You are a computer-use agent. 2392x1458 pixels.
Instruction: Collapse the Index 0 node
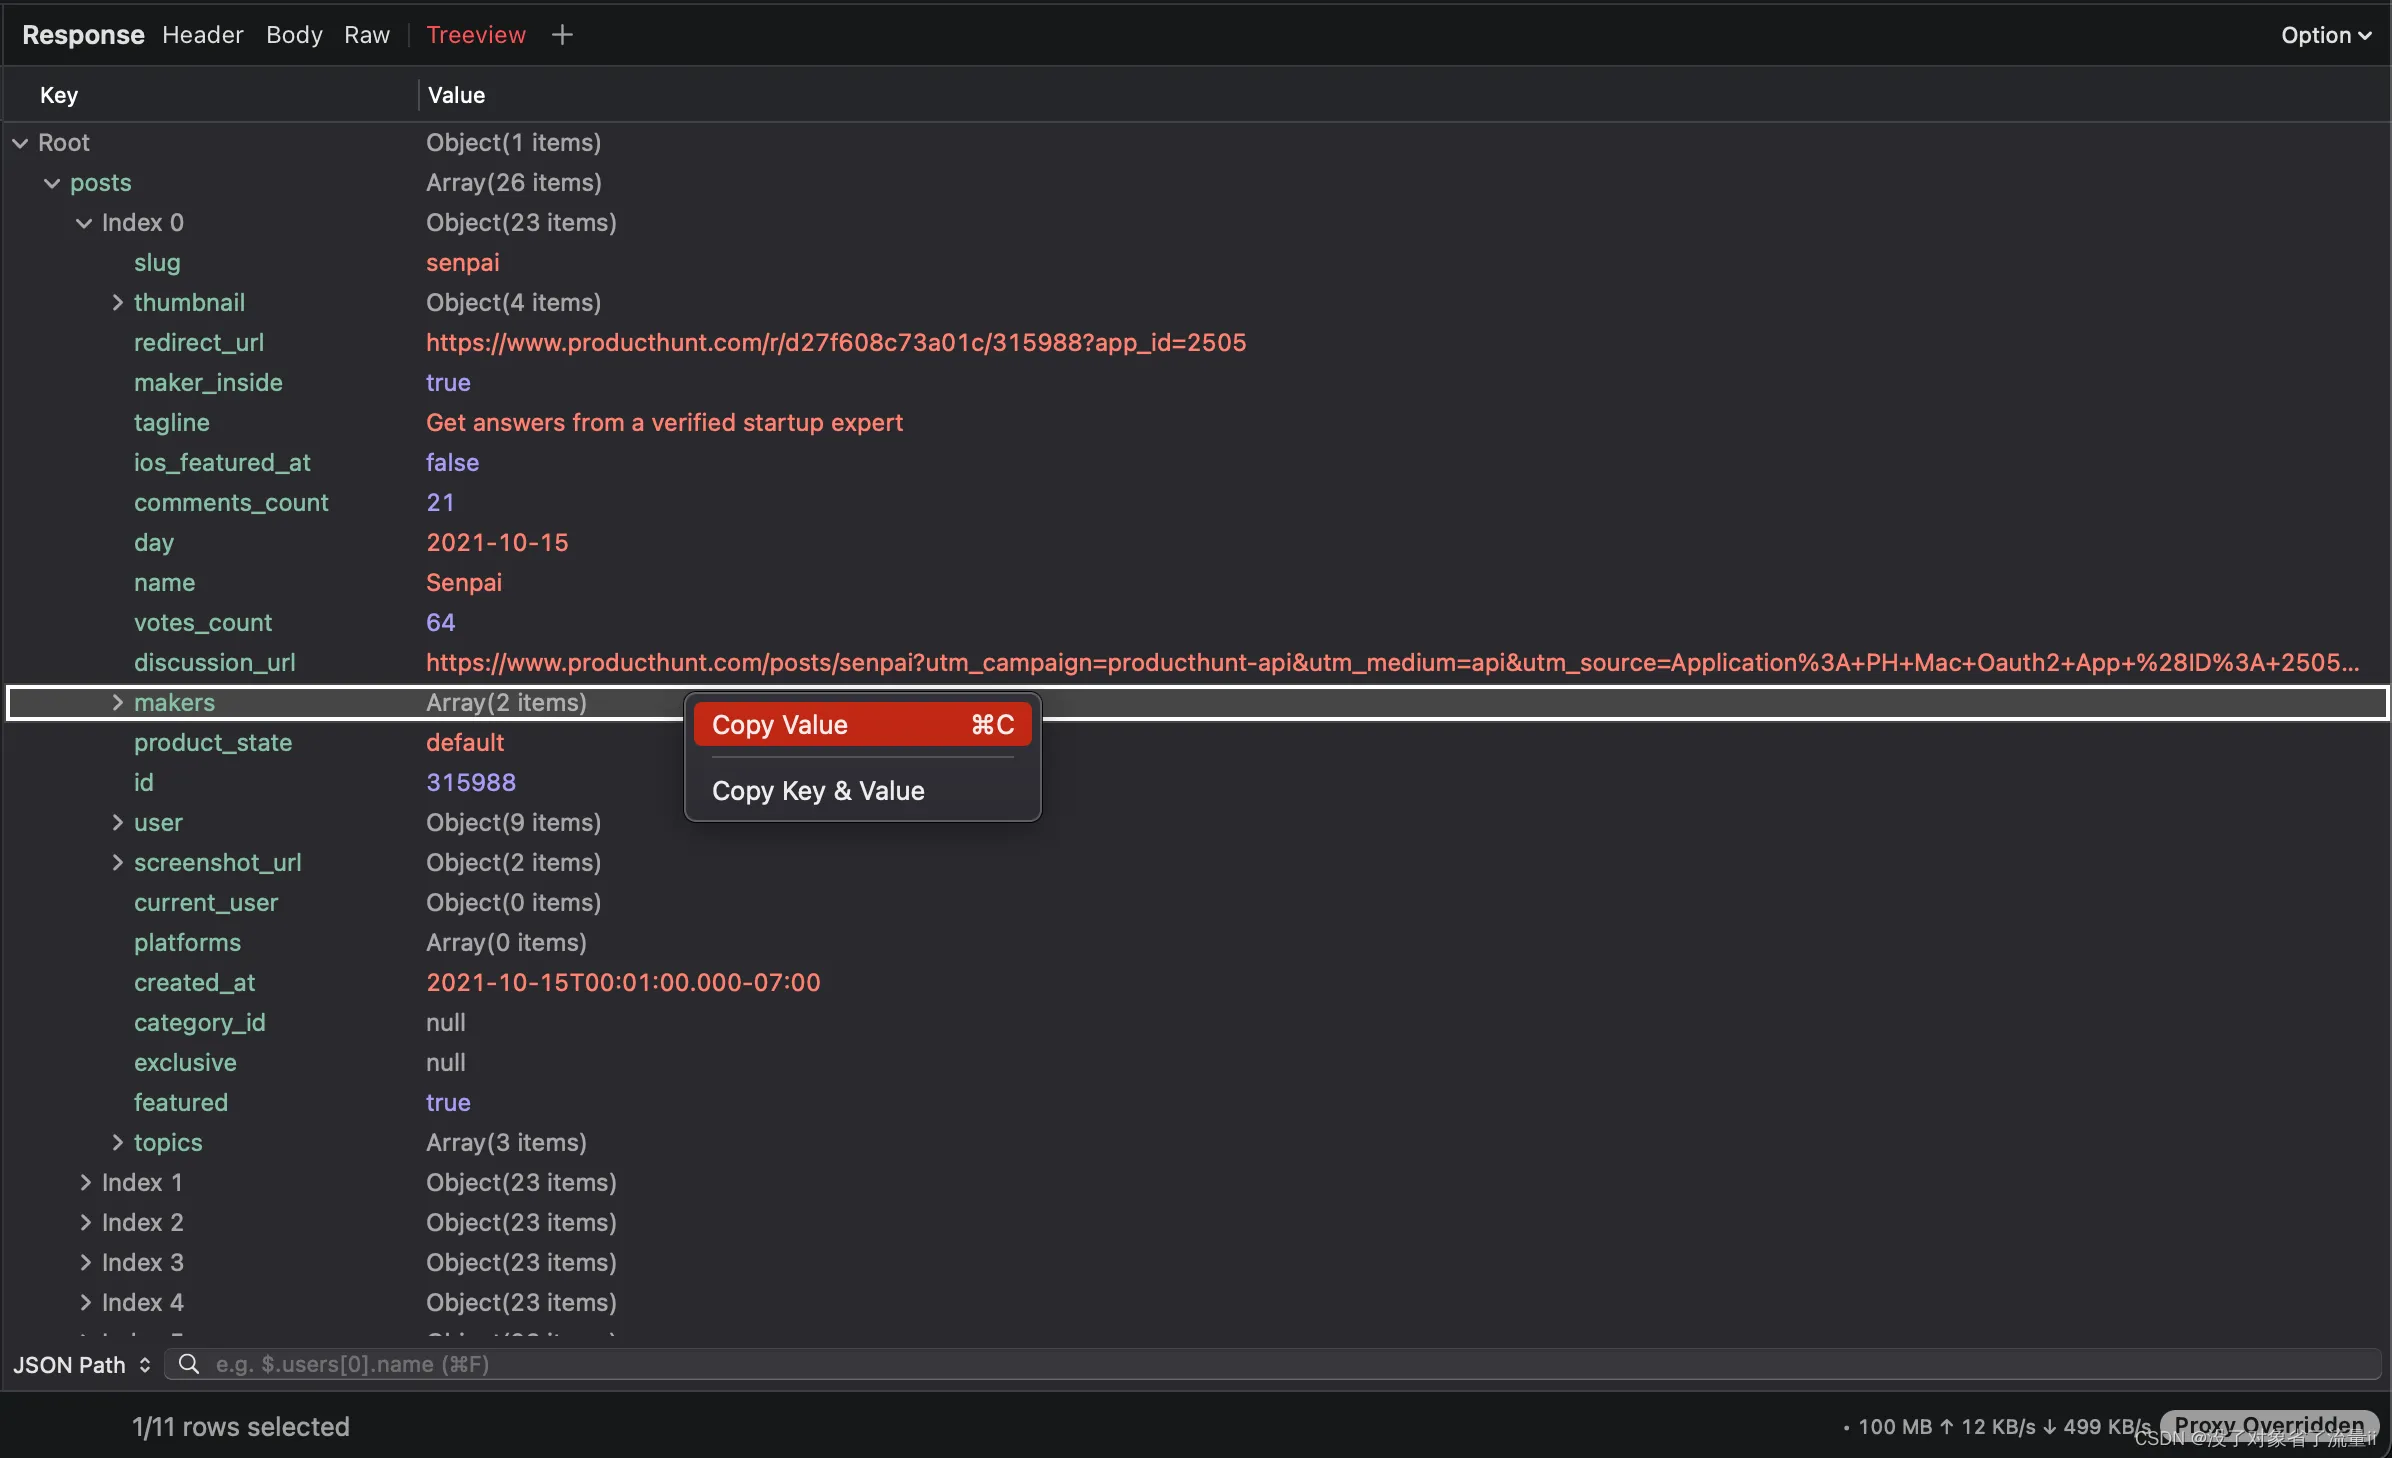coord(84,223)
